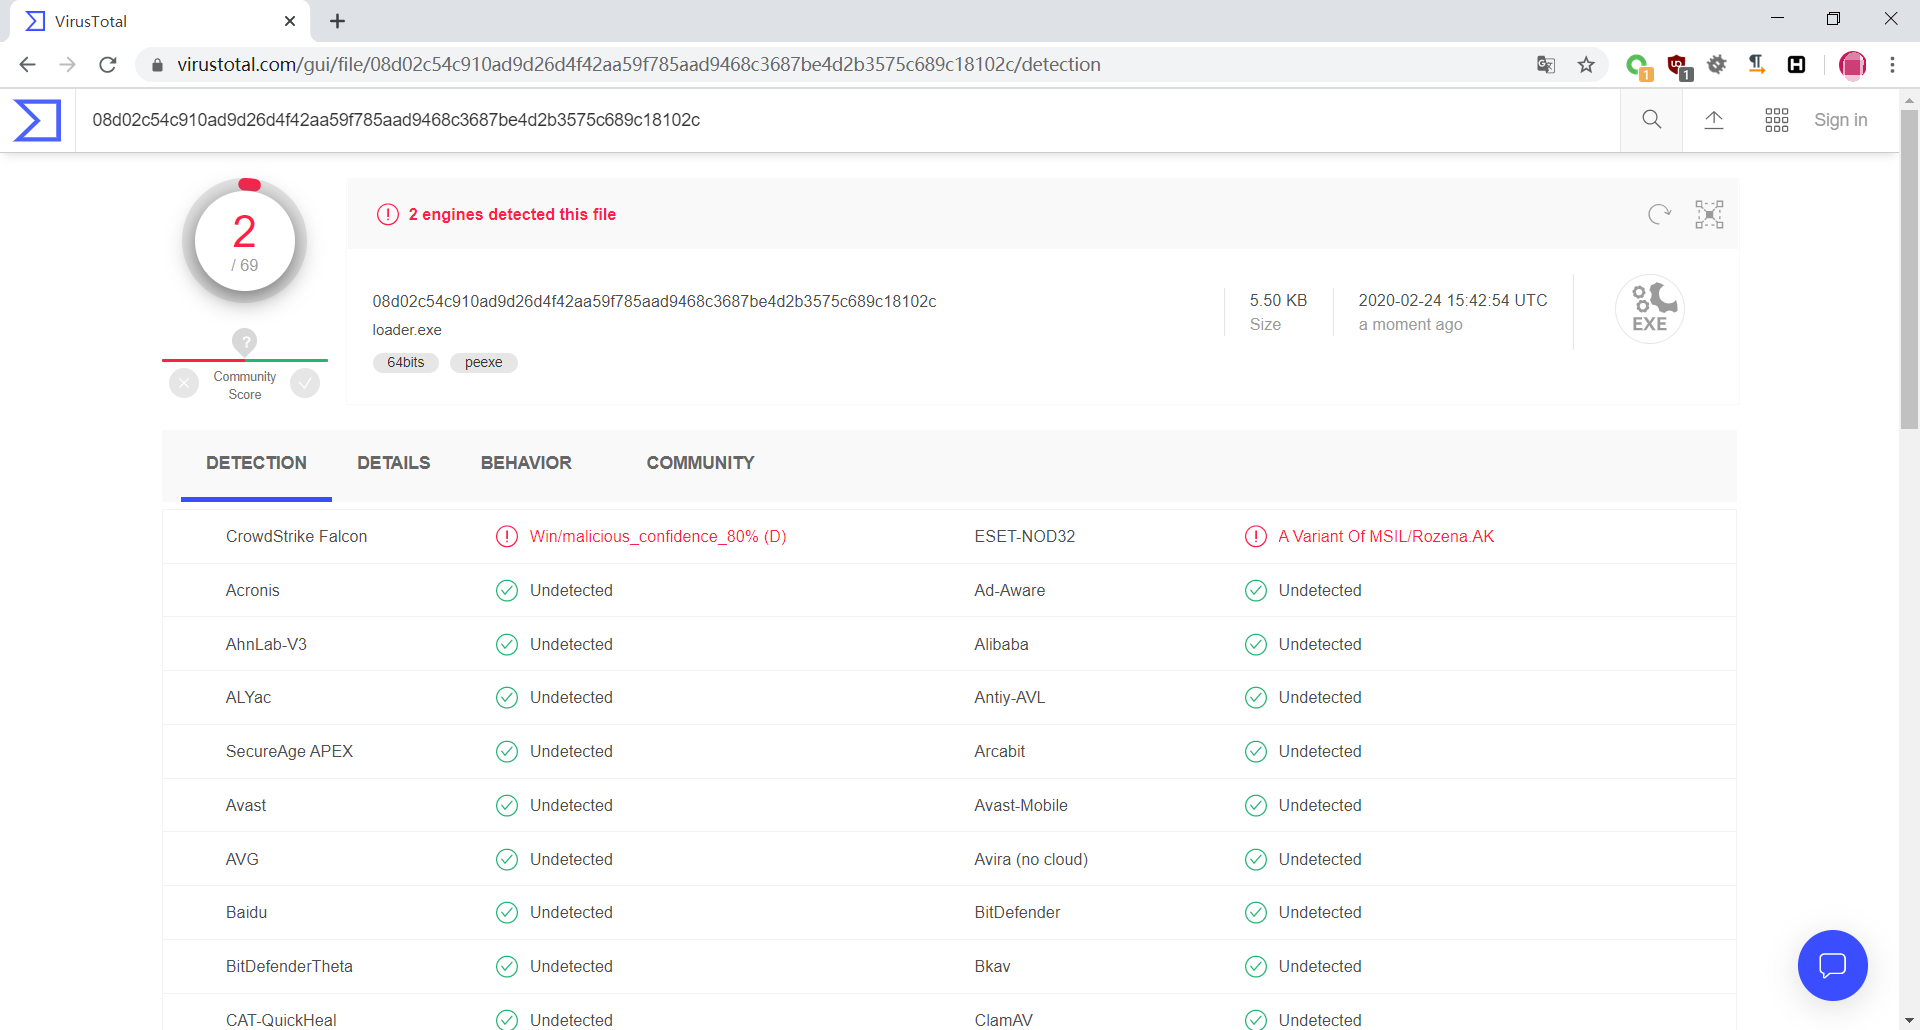The image size is (1920, 1030).
Task: Click the SecureAge APEX engine name
Action: tap(289, 752)
